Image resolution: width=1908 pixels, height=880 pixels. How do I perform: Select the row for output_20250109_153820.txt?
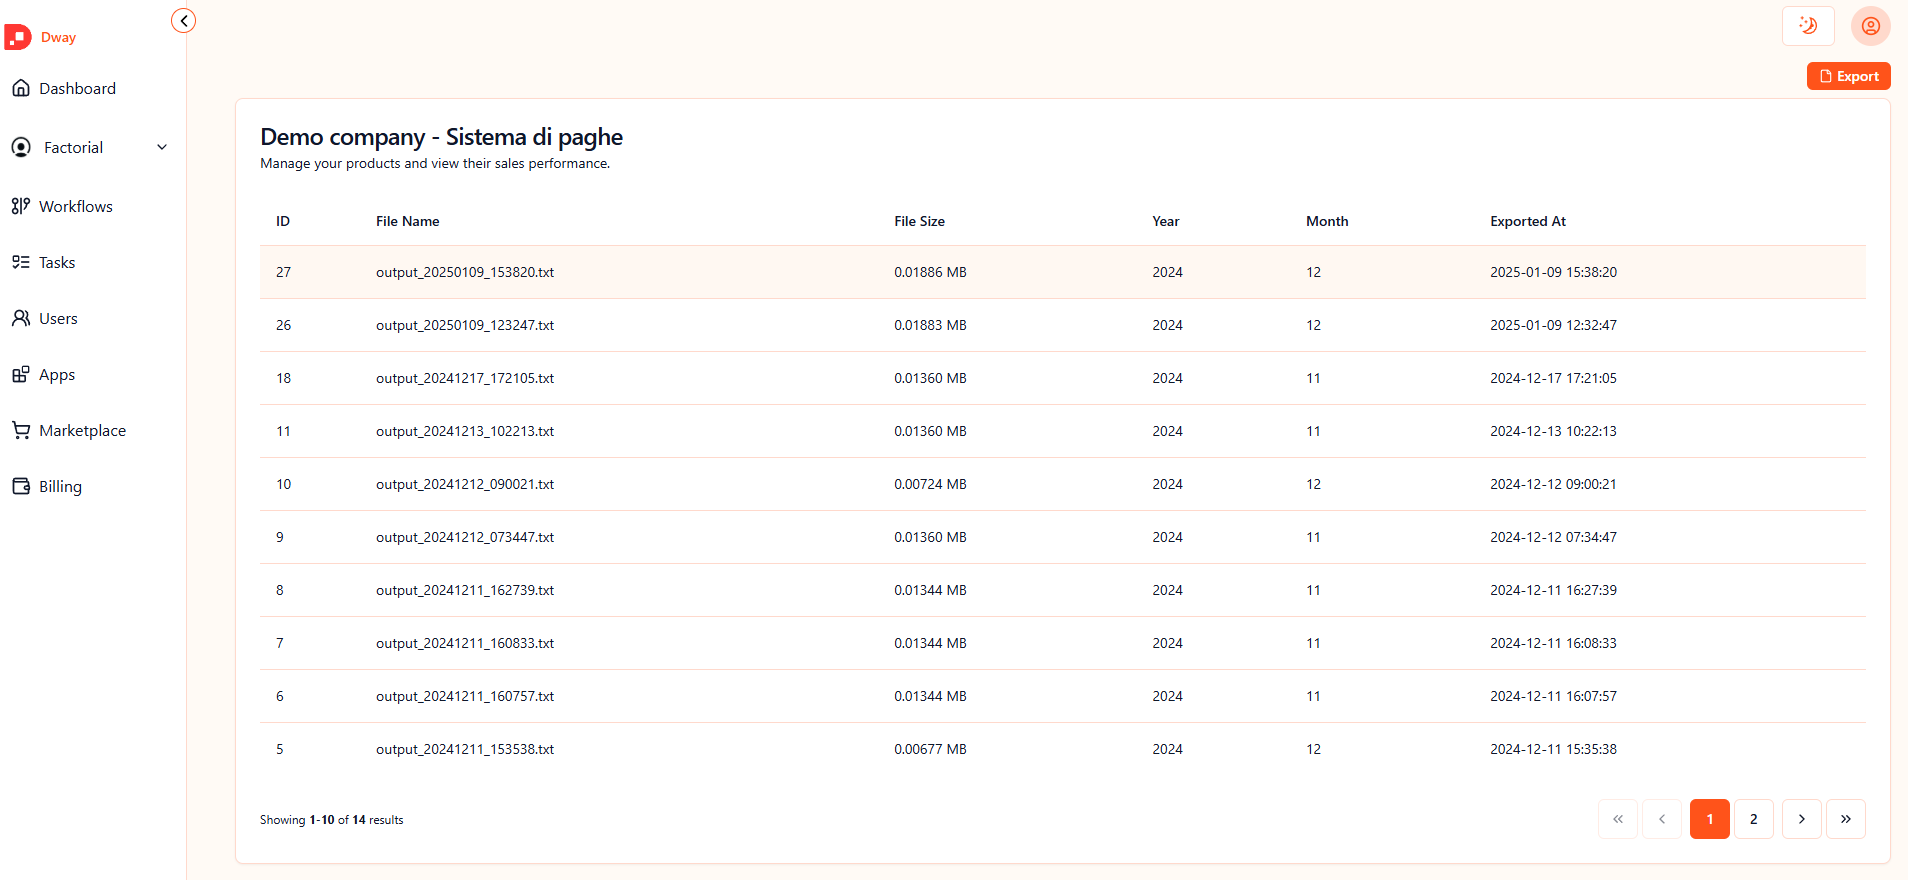(465, 272)
